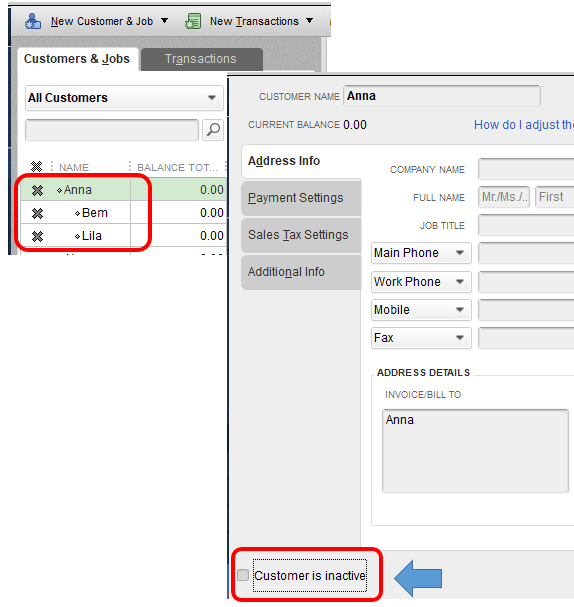Go to the Additional Info tab
The height and width of the screenshot is (607, 574).
[301, 272]
